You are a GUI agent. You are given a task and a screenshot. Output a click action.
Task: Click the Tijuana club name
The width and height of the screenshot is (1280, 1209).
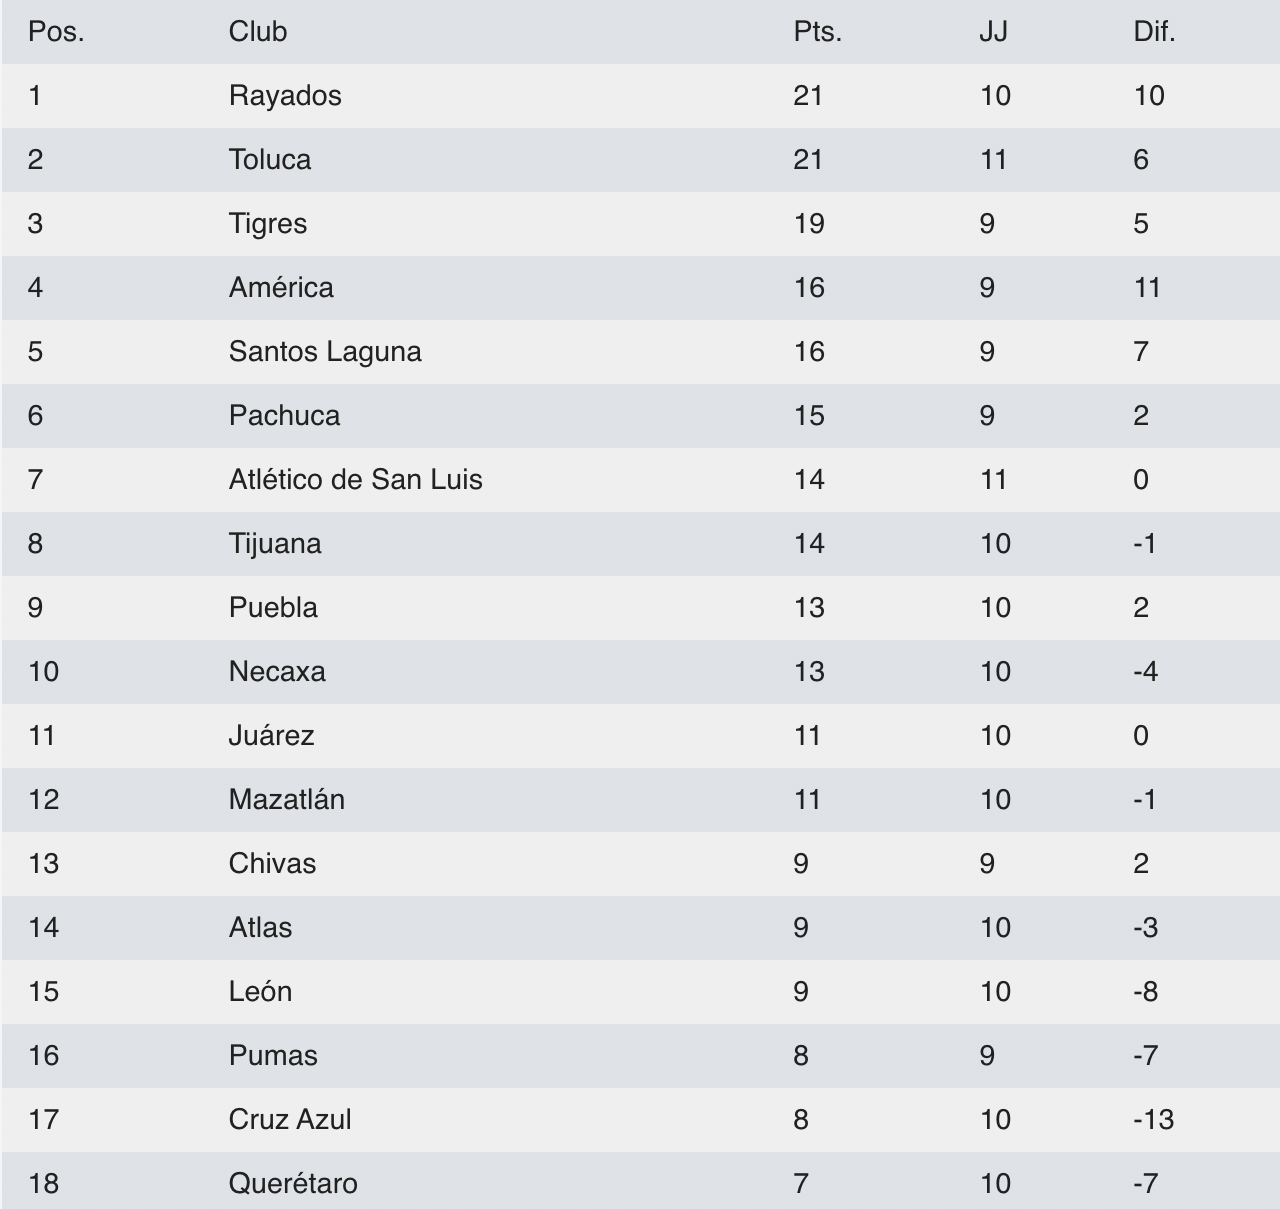(275, 544)
